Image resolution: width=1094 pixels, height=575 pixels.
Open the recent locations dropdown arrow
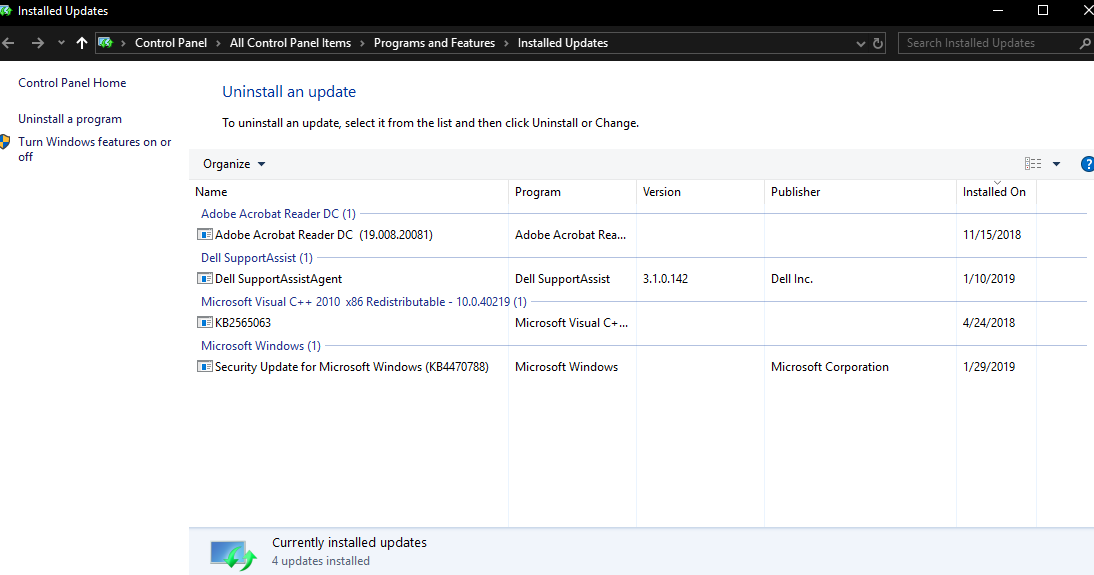point(61,43)
